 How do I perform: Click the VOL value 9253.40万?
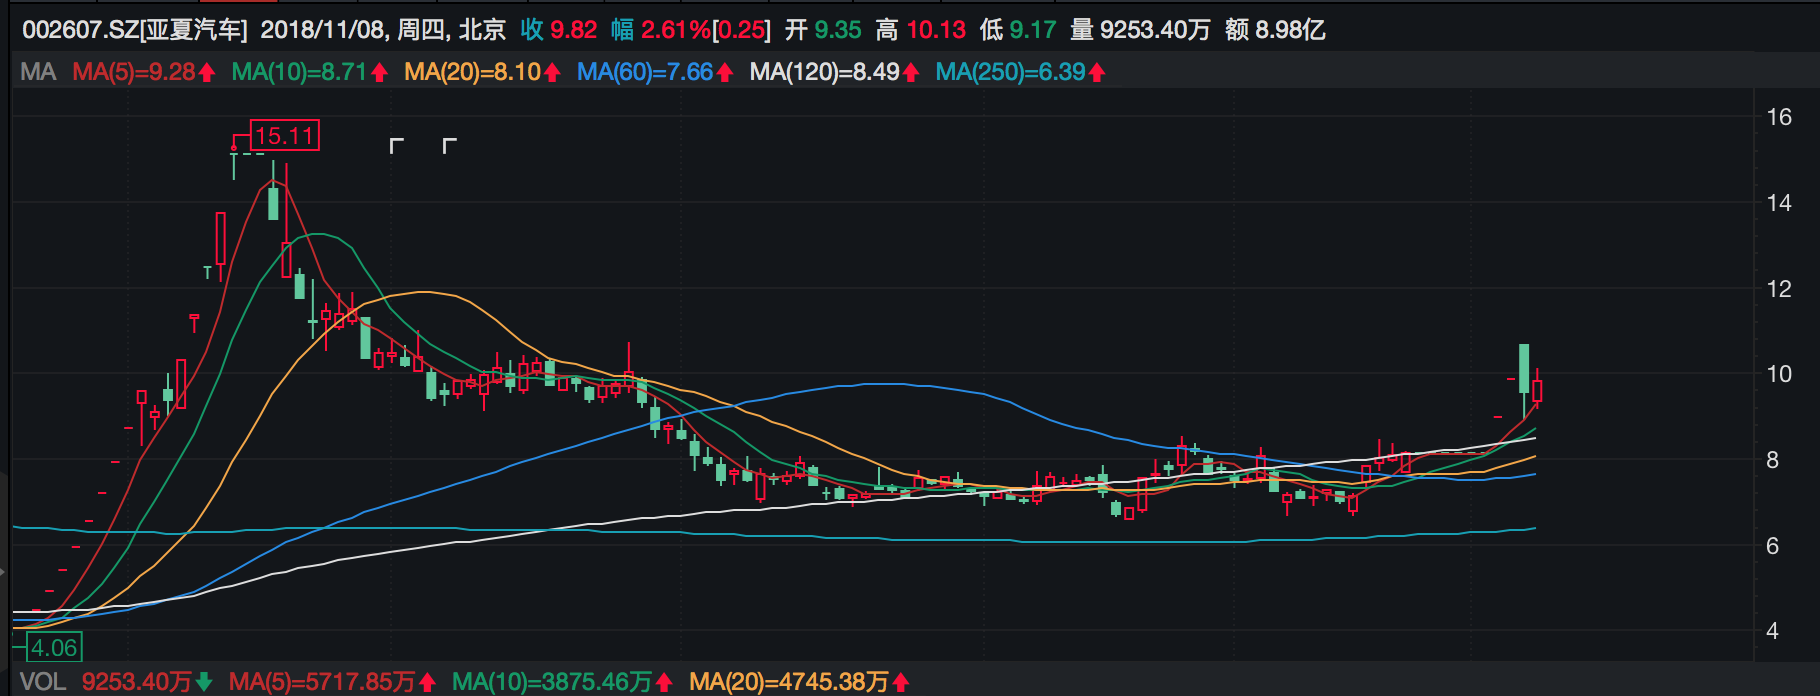click(137, 682)
